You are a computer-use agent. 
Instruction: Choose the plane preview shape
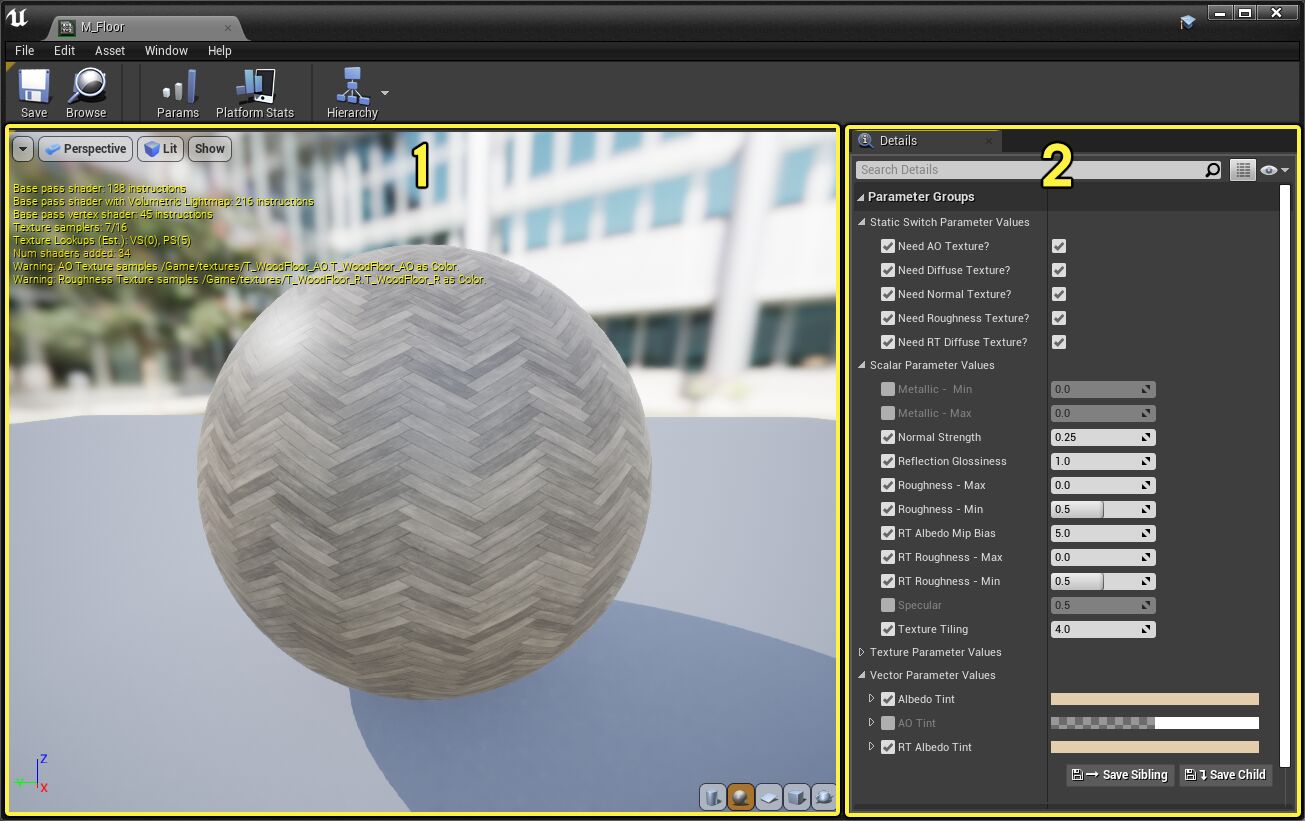point(768,797)
